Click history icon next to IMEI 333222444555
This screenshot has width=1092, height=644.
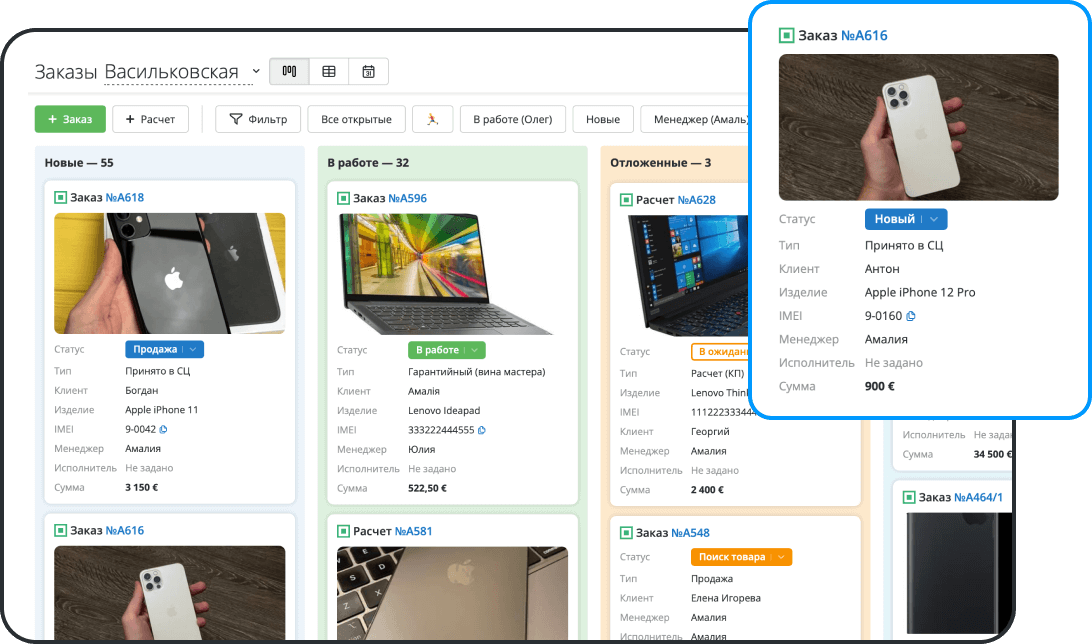click(x=481, y=430)
